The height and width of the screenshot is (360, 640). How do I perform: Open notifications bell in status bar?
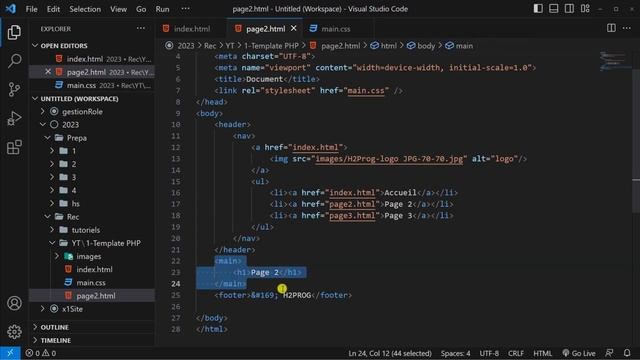[627, 353]
